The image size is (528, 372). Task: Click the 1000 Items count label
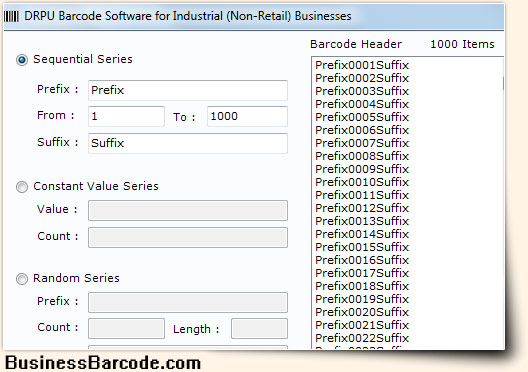pos(462,44)
